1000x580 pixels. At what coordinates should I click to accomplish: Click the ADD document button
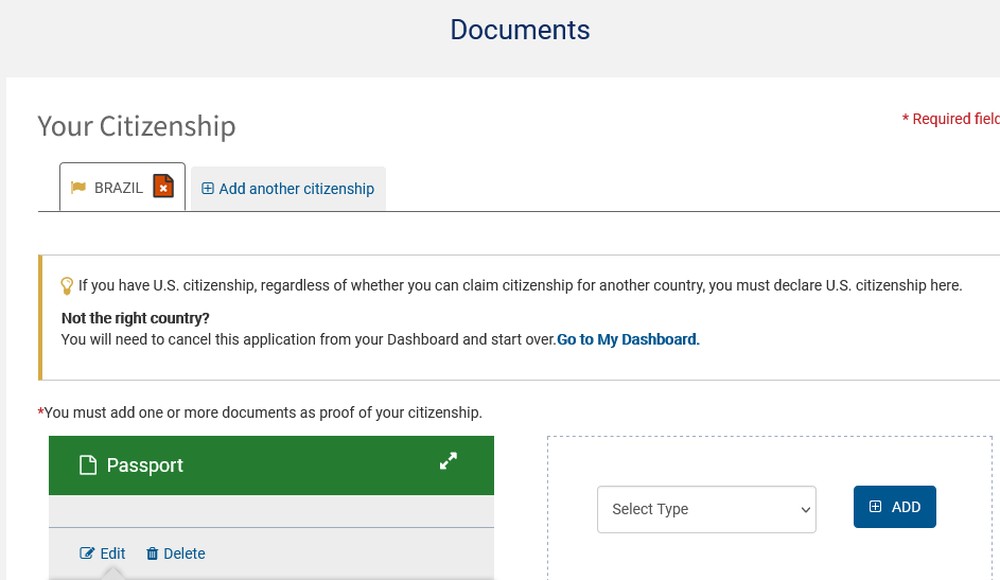tap(895, 507)
